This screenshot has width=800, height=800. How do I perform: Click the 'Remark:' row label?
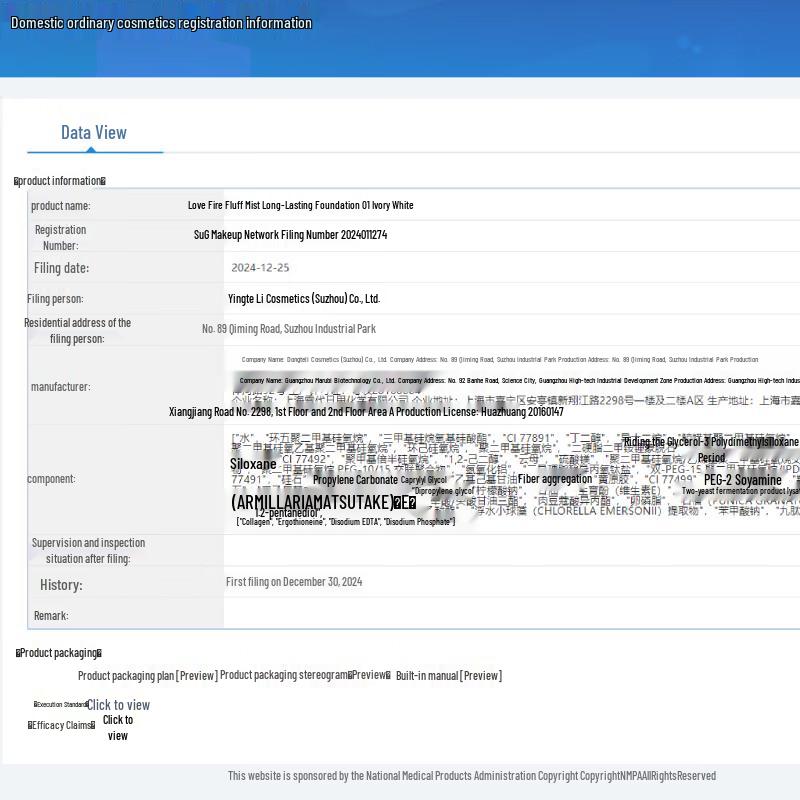tap(51, 616)
